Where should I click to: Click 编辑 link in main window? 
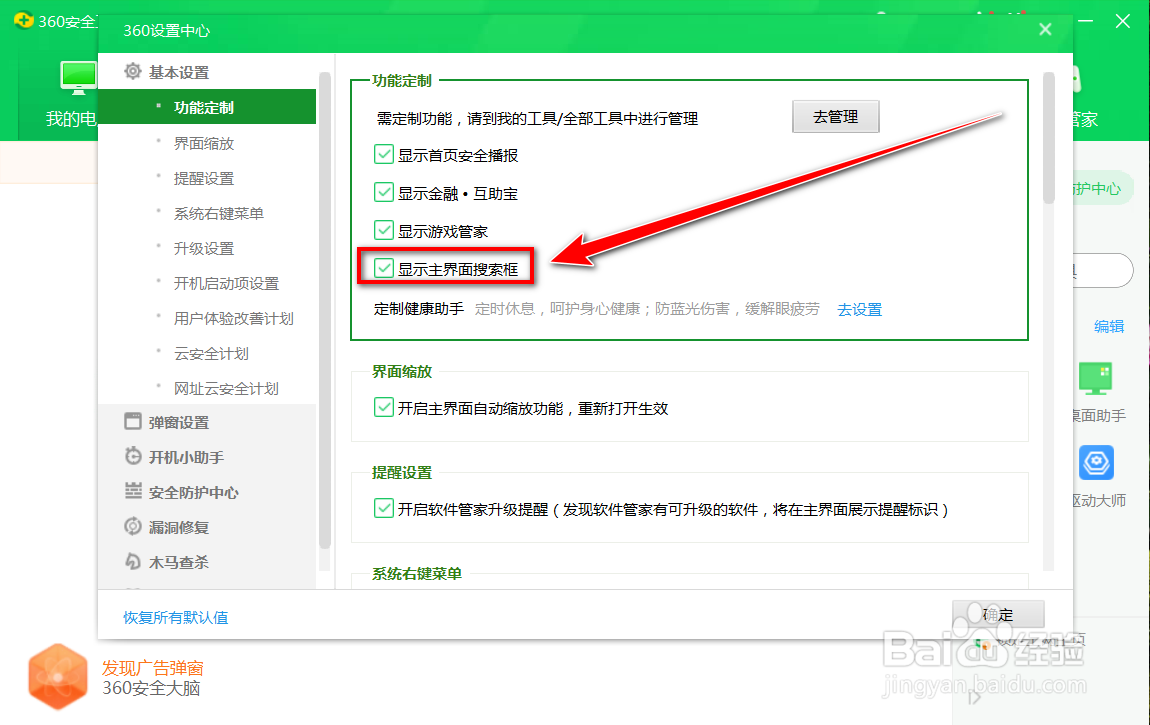pyautogui.click(x=1109, y=326)
